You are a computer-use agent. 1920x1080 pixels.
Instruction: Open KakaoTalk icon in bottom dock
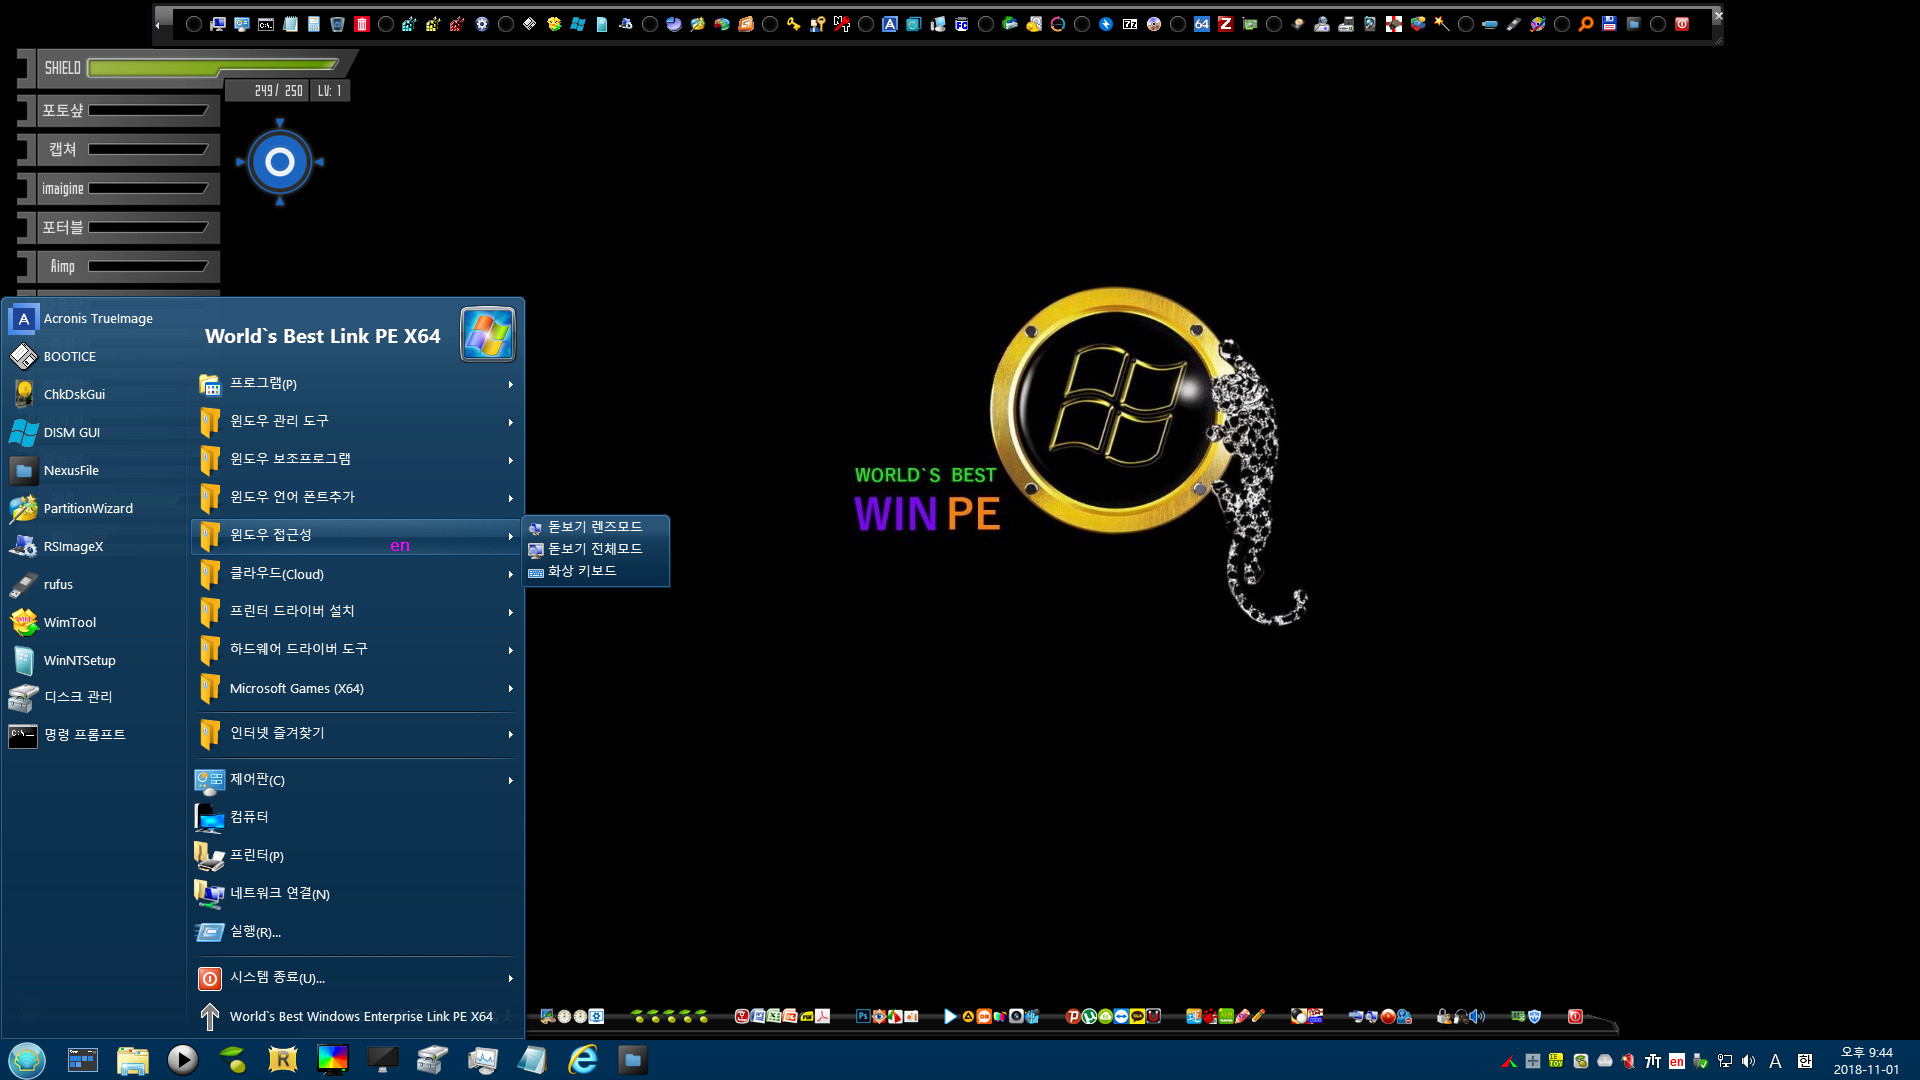click(1137, 1016)
